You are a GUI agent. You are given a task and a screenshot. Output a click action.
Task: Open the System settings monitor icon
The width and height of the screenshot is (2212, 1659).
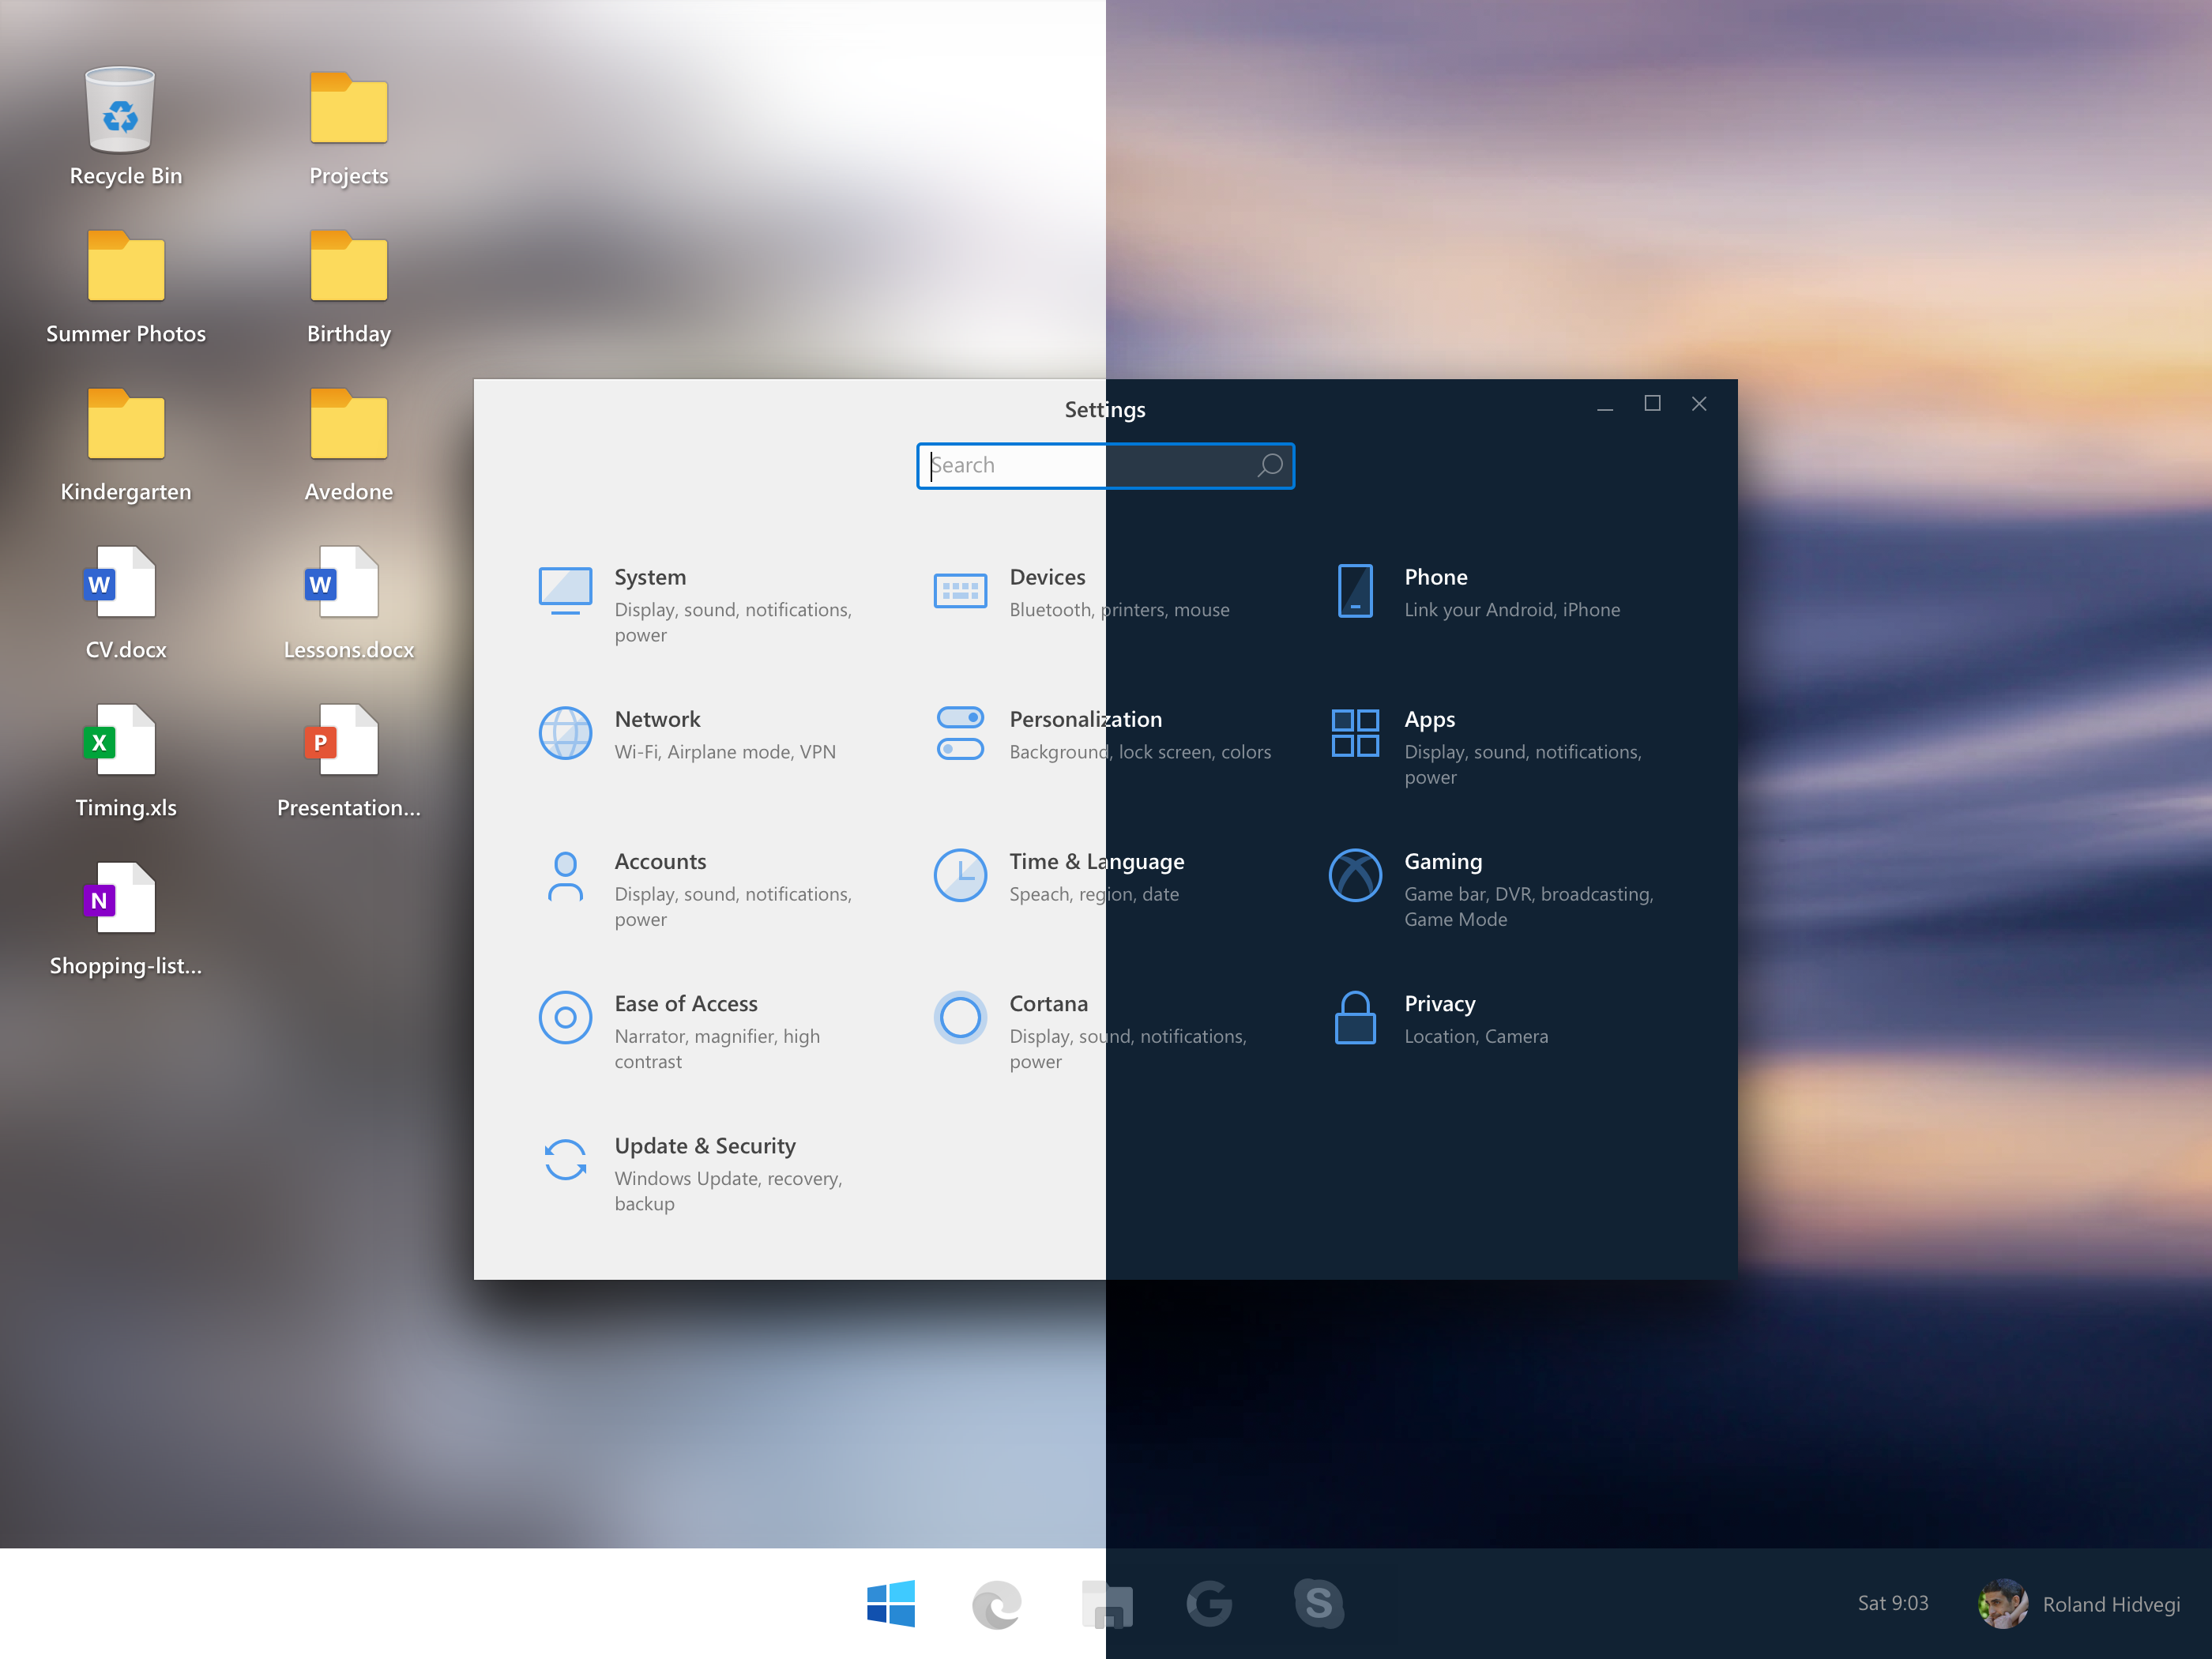(x=565, y=590)
